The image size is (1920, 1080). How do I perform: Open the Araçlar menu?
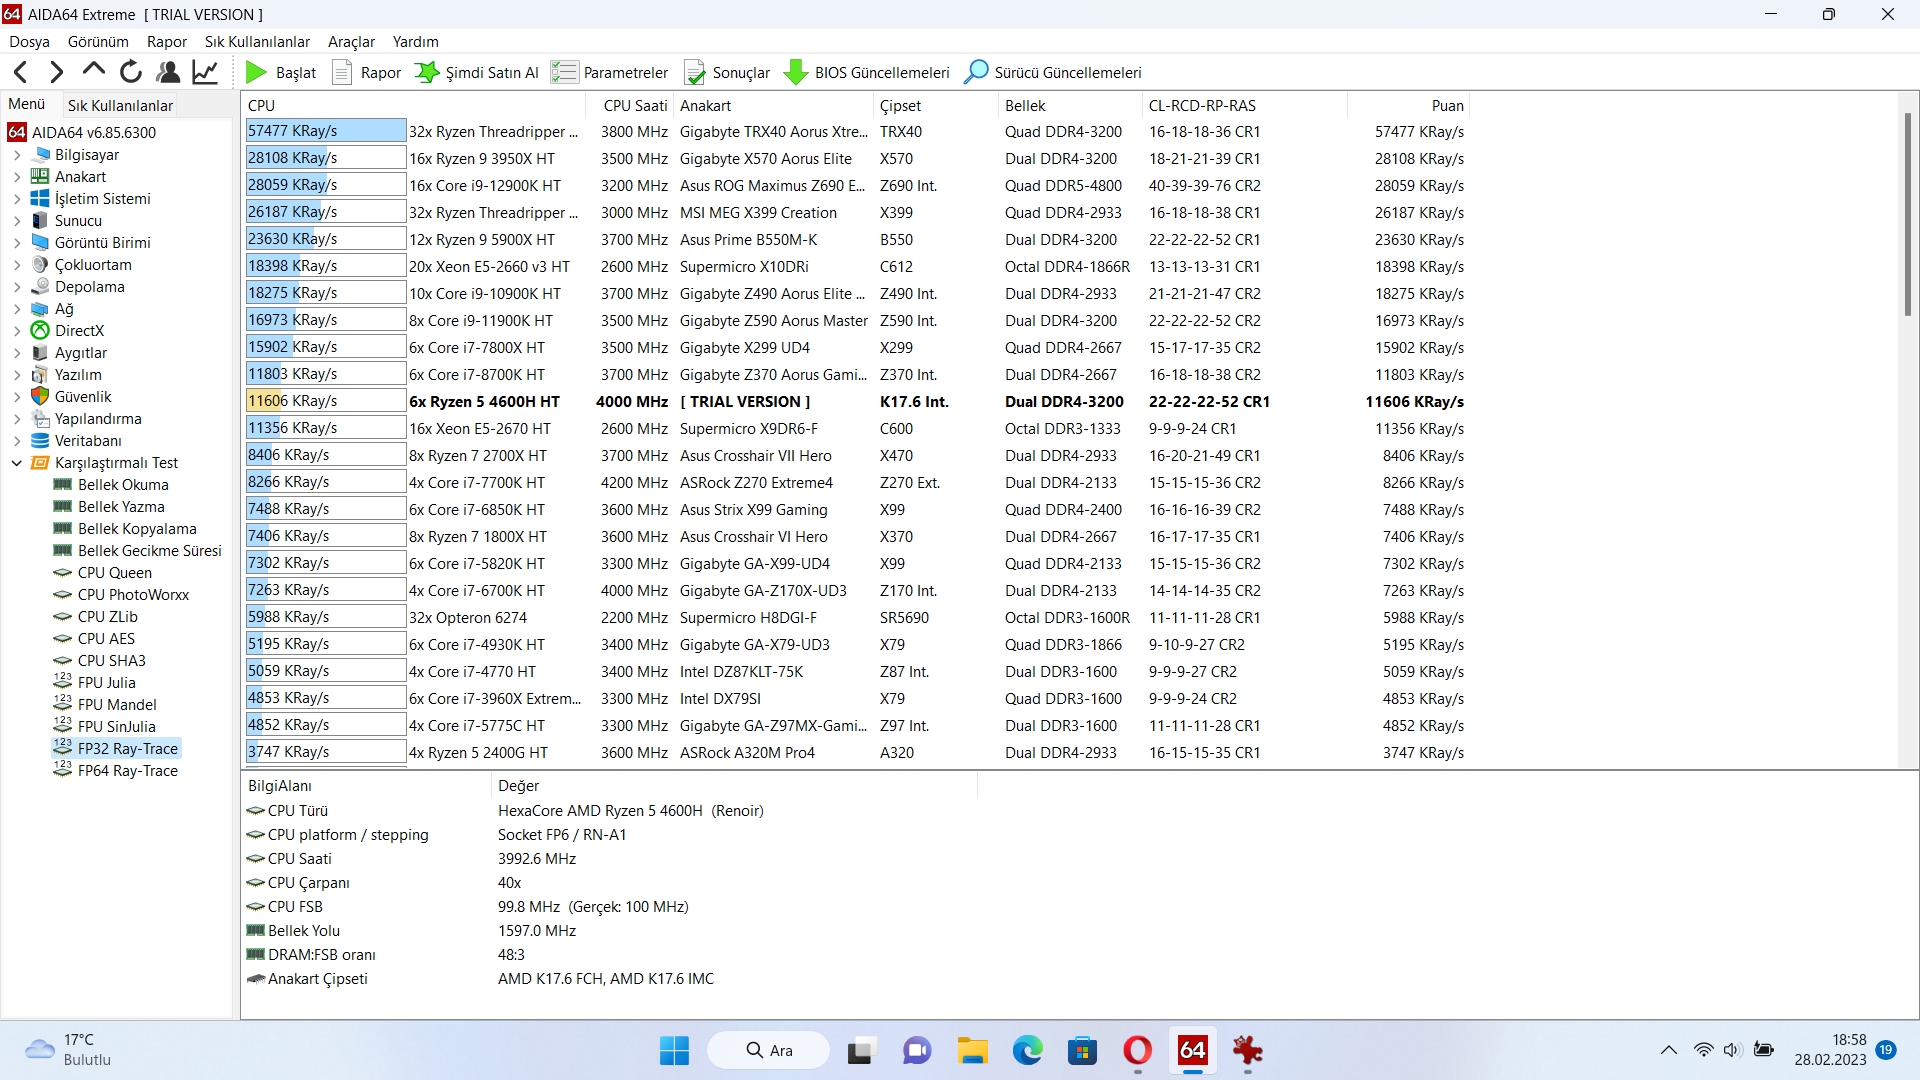(x=351, y=42)
